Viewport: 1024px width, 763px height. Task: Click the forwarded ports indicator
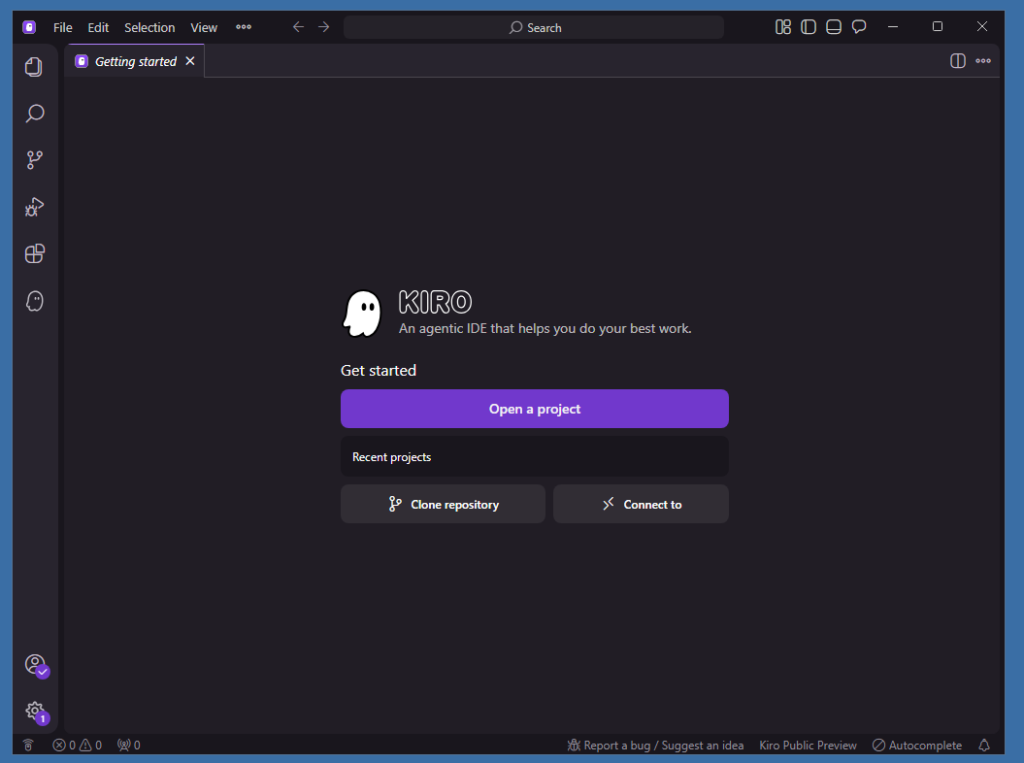pos(129,745)
